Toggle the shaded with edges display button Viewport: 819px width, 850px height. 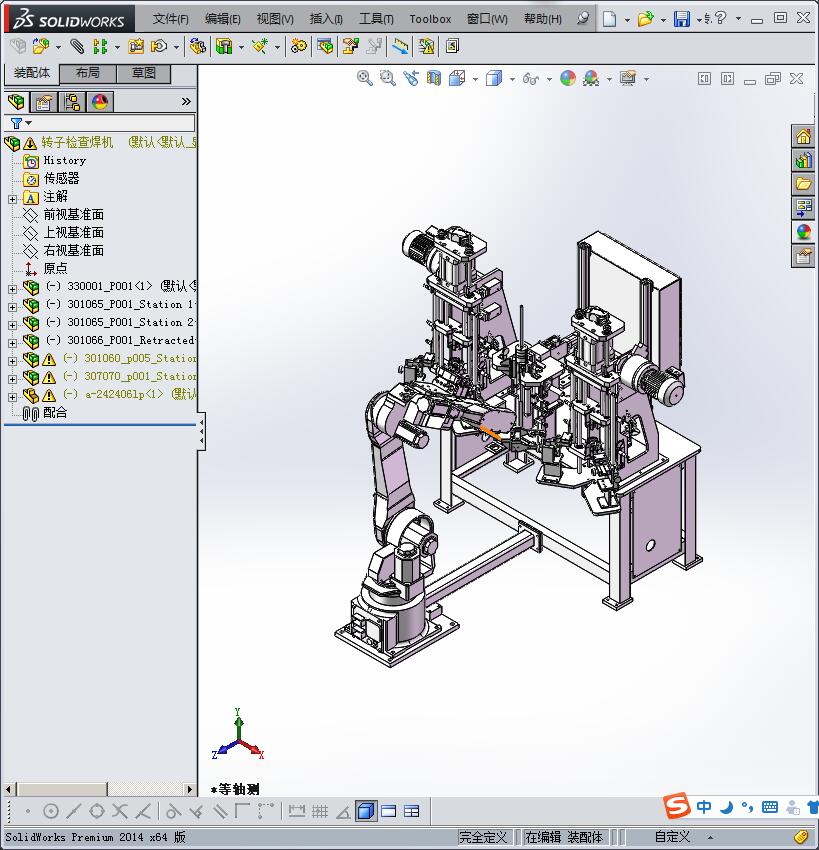click(365, 811)
